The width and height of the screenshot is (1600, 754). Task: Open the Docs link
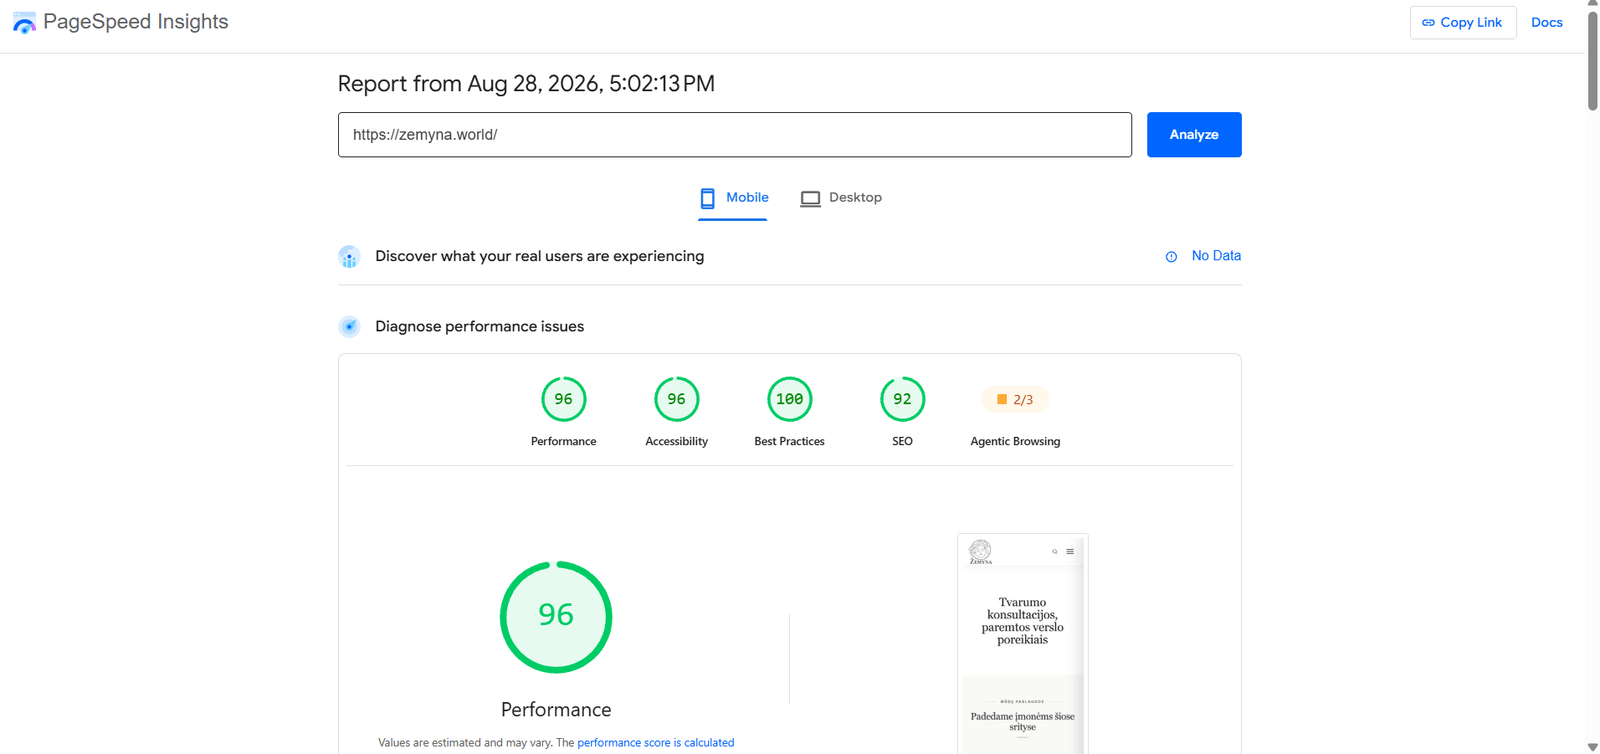(x=1546, y=22)
